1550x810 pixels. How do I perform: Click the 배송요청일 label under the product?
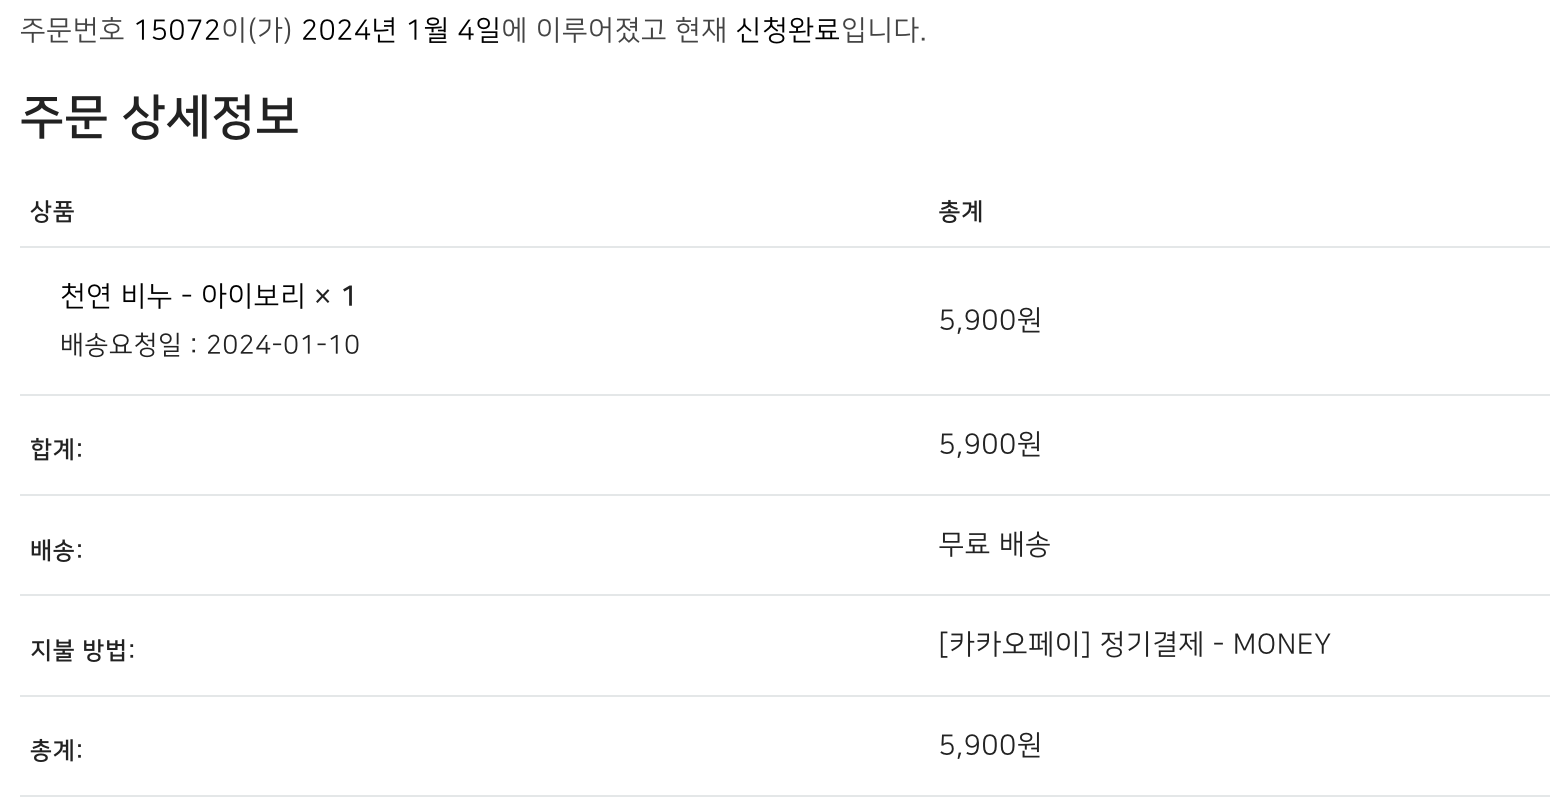tap(121, 345)
